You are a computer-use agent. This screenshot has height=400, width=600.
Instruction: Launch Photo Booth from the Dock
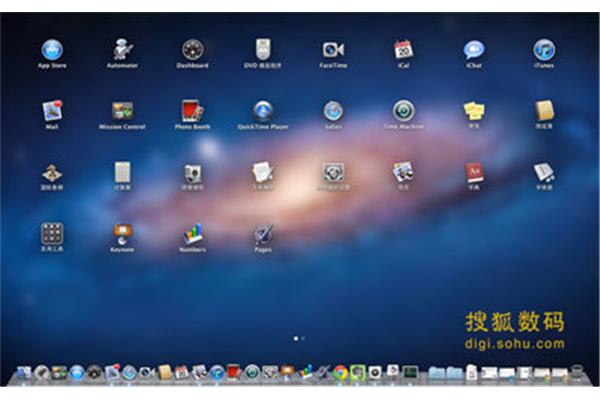click(233, 372)
